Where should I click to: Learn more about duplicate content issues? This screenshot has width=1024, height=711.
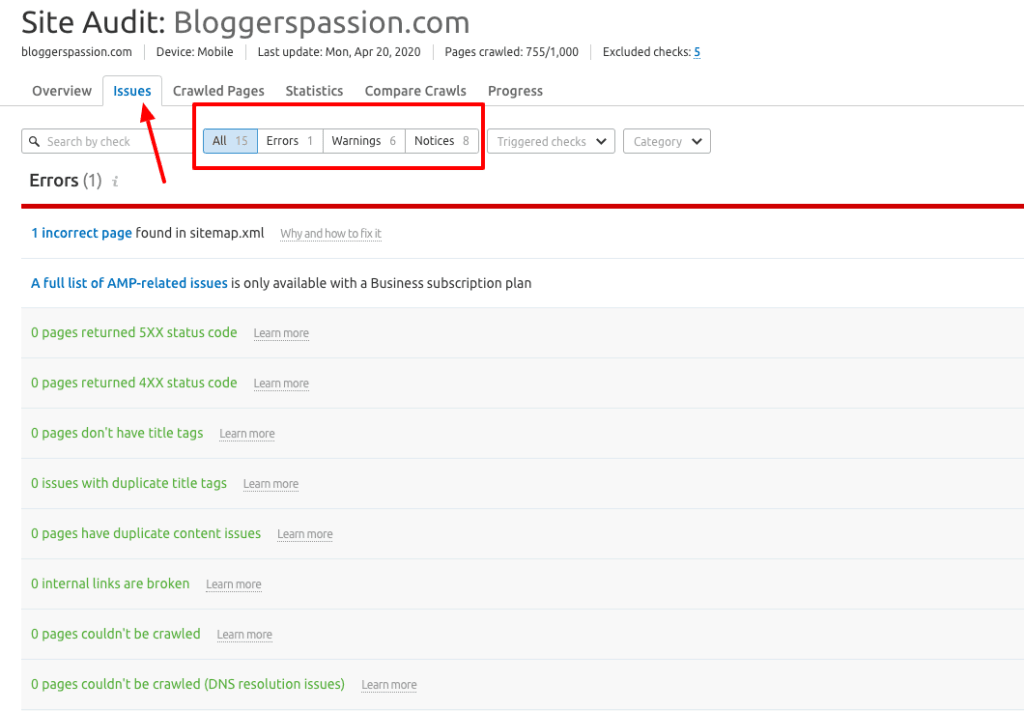305,534
